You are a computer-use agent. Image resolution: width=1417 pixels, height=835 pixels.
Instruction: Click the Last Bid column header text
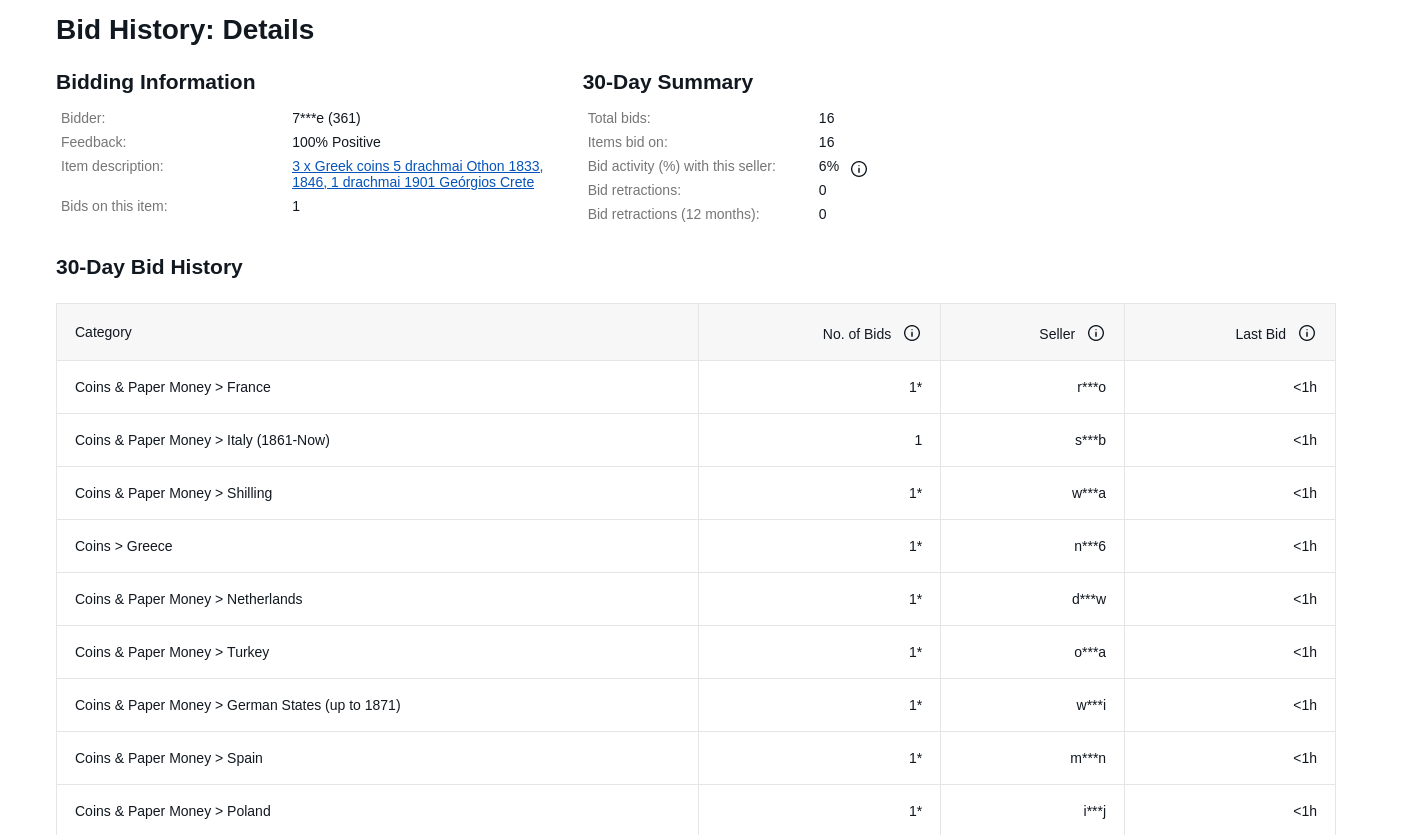coord(1260,334)
